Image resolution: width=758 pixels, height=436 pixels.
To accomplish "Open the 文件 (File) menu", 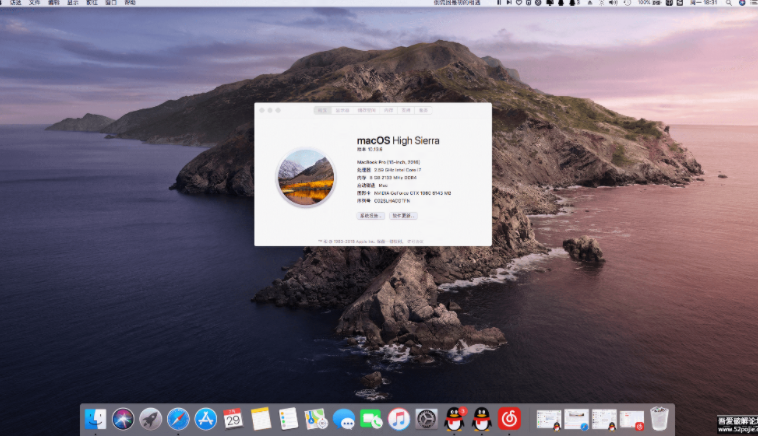I will (x=35, y=3).
